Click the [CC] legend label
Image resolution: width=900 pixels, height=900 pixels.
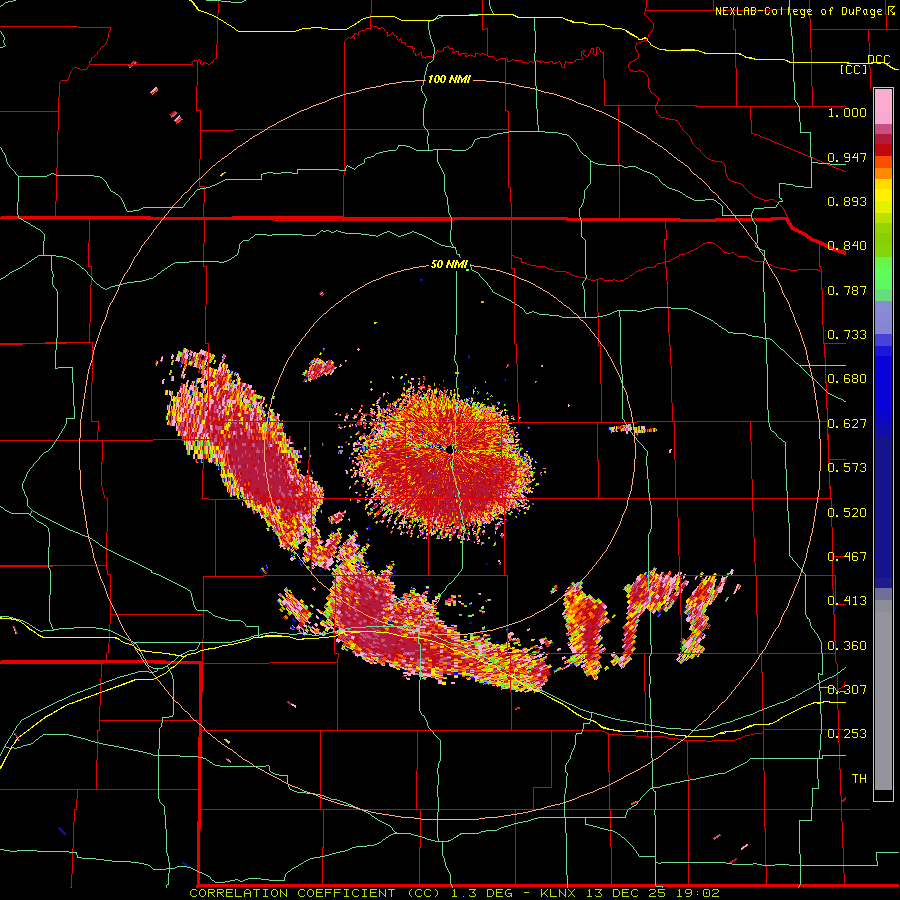pyautogui.click(x=854, y=69)
